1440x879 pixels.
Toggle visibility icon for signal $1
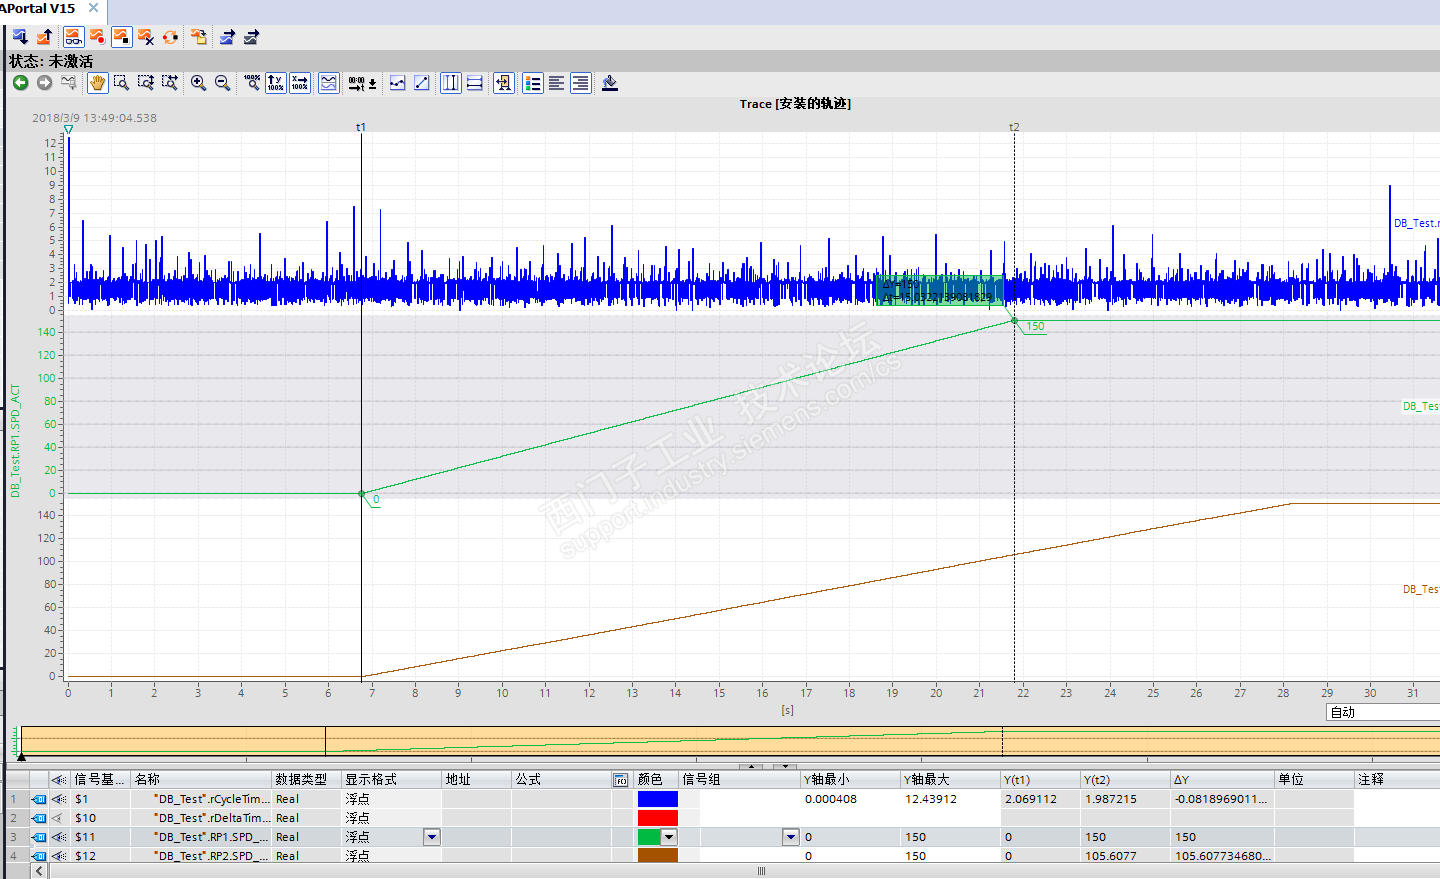[59, 799]
